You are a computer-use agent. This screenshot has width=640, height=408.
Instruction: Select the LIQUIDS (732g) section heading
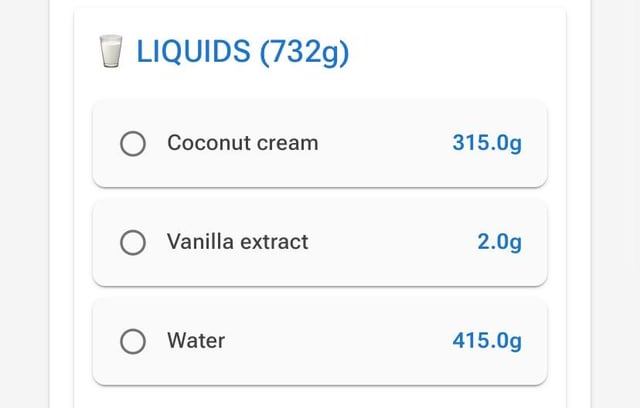pos(242,51)
